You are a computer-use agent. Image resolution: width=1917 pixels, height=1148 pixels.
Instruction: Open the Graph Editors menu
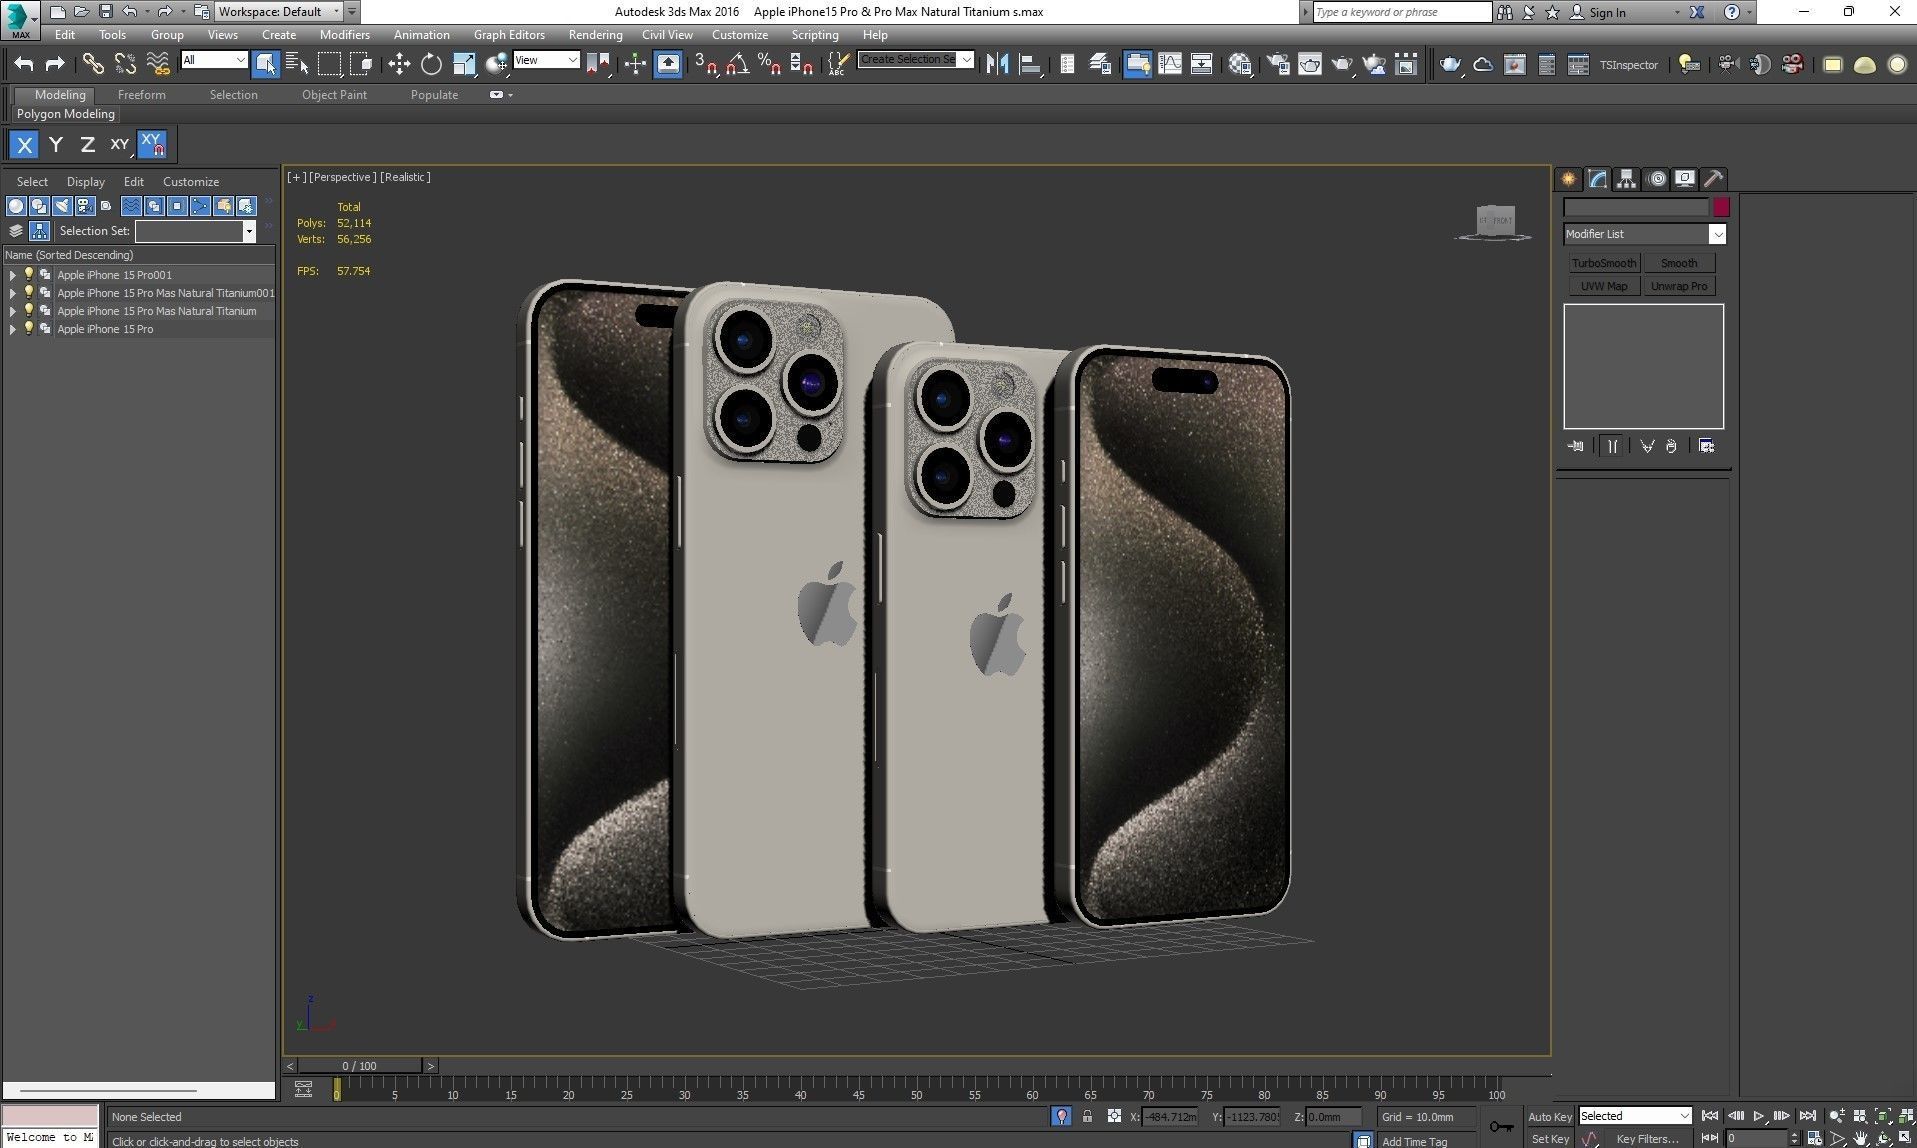coord(509,35)
